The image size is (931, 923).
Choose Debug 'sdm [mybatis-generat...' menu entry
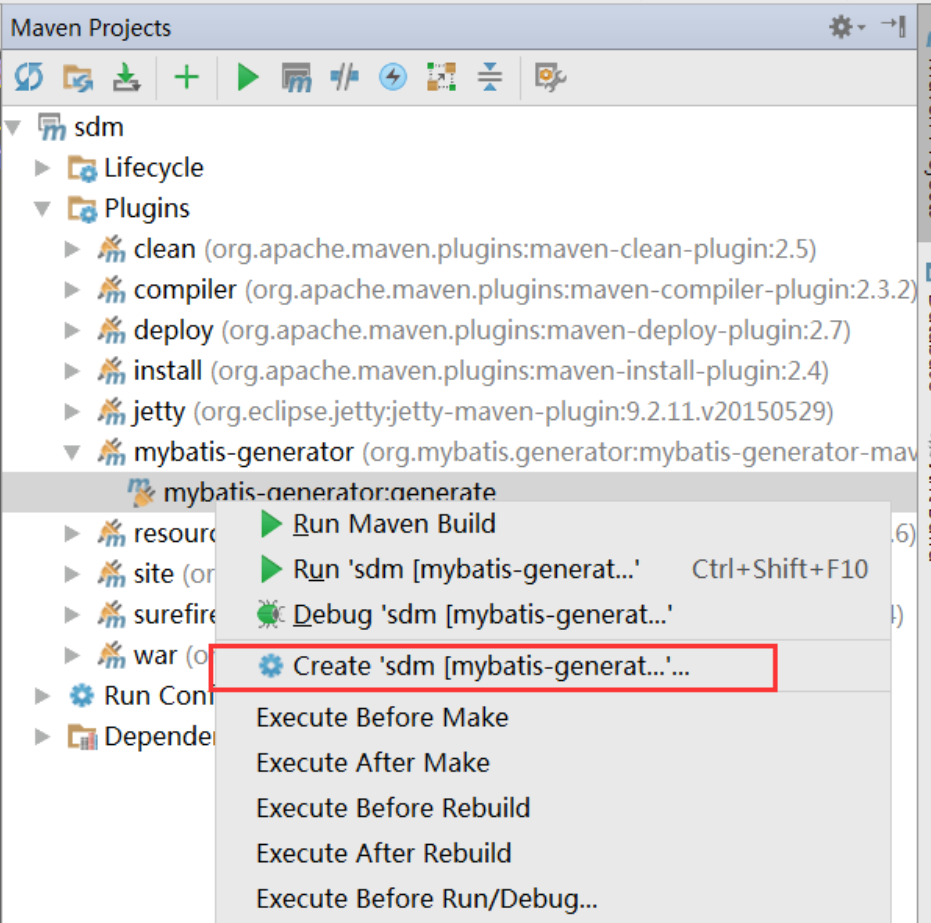(553, 614)
